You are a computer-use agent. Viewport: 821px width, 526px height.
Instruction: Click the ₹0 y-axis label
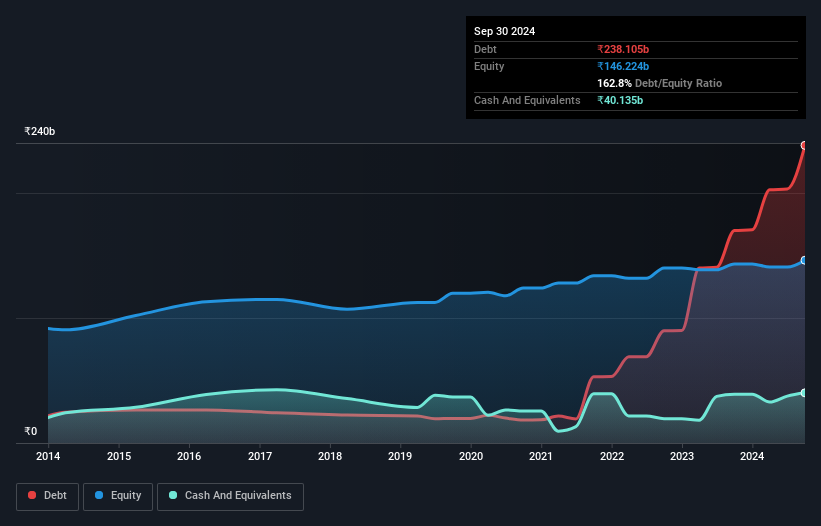coord(31,431)
